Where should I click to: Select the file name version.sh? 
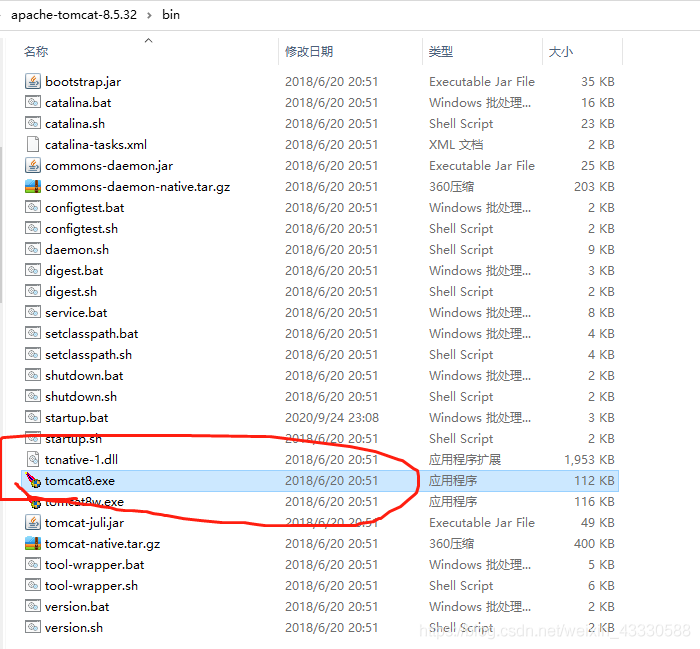pos(74,628)
